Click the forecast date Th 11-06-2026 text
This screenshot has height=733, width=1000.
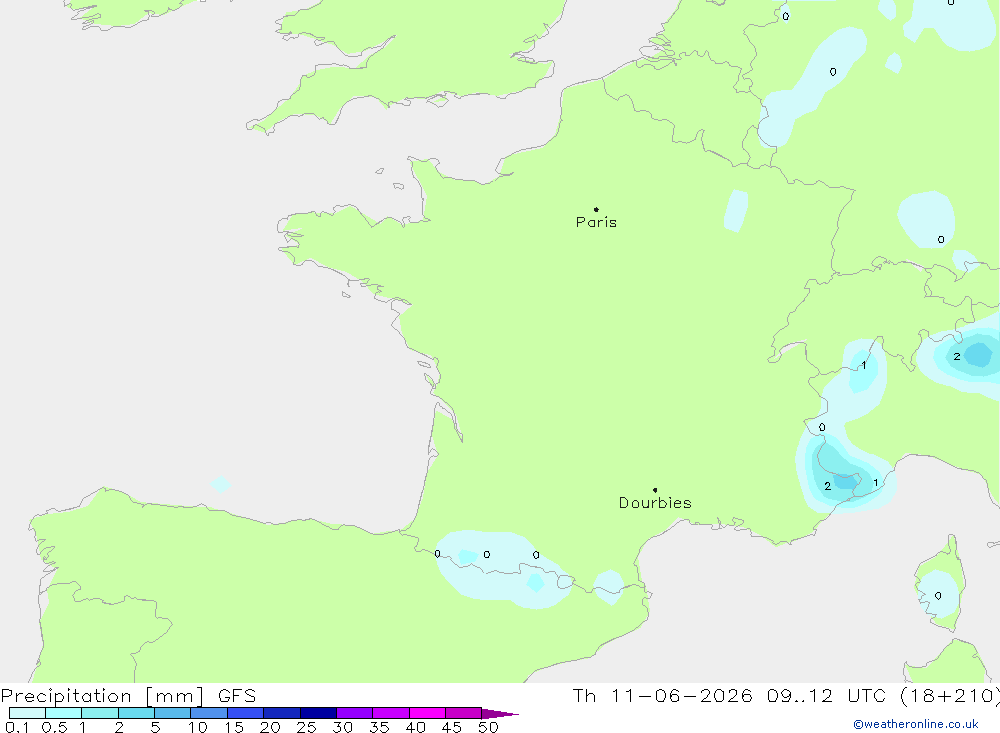[663, 695]
